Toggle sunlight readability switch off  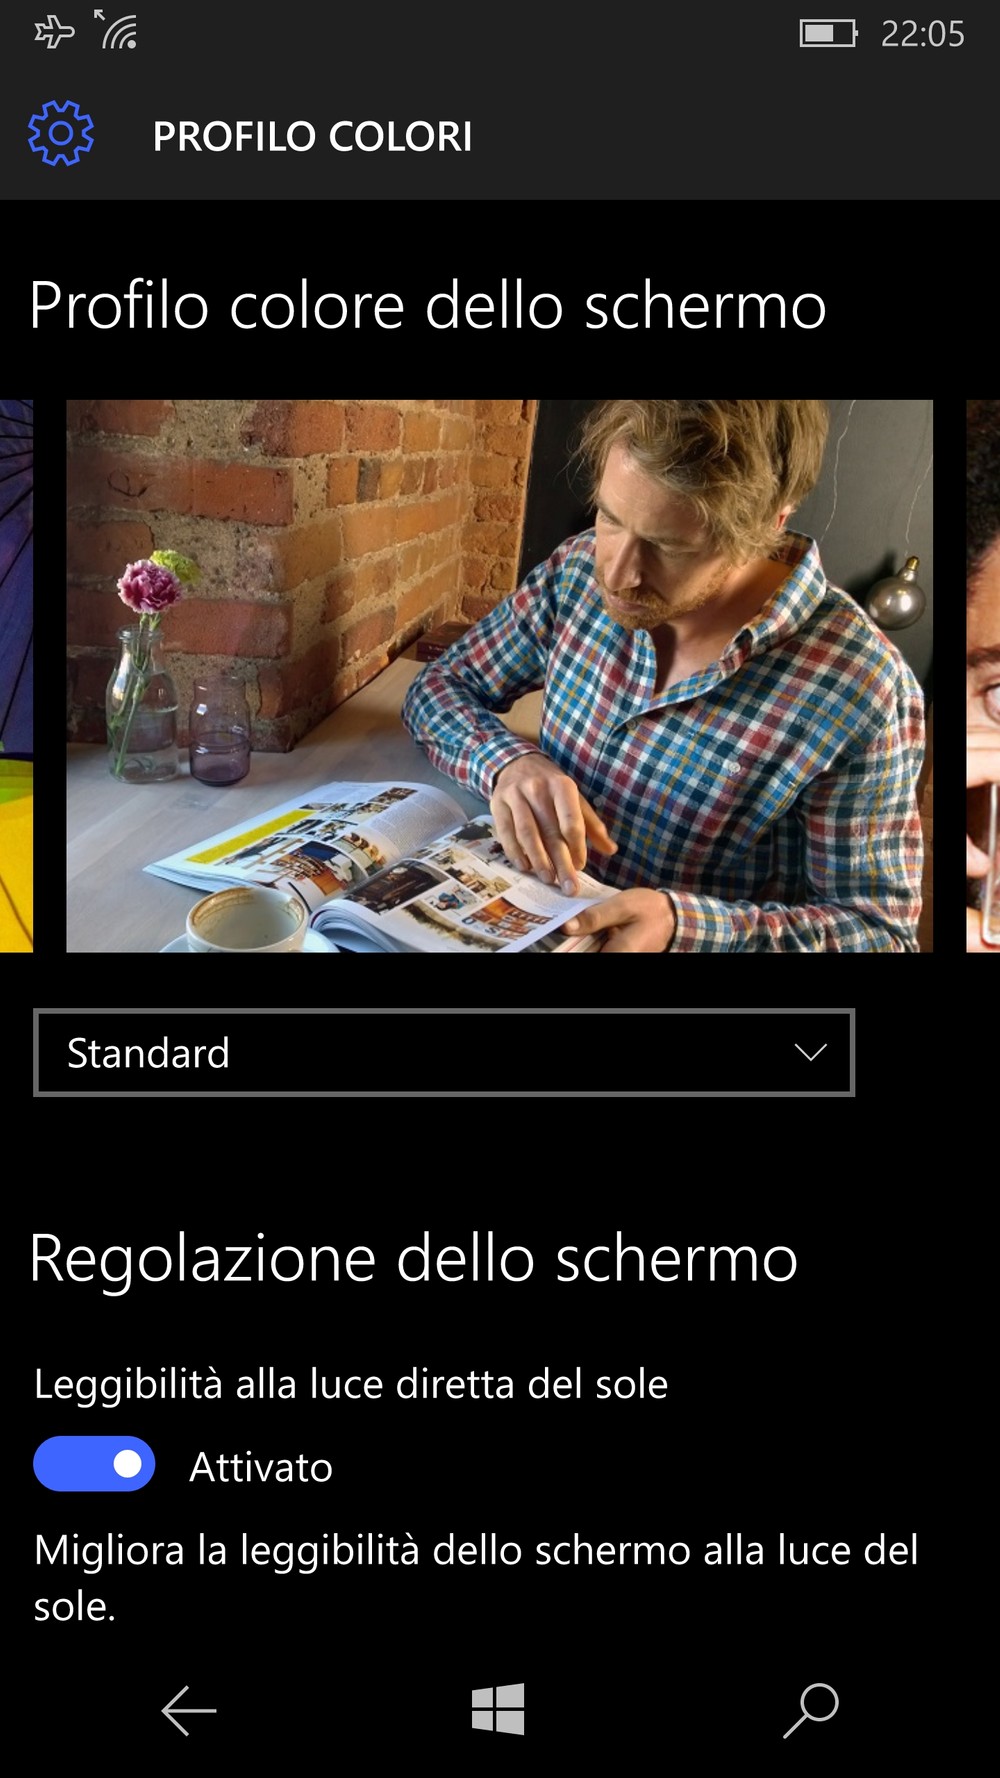tap(94, 1464)
